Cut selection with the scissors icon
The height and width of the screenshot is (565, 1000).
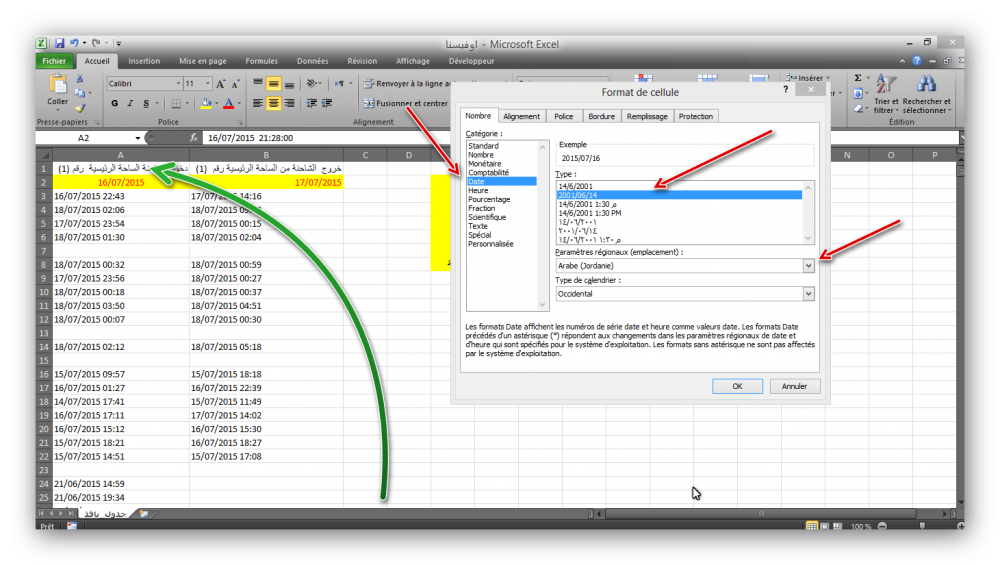(x=80, y=78)
